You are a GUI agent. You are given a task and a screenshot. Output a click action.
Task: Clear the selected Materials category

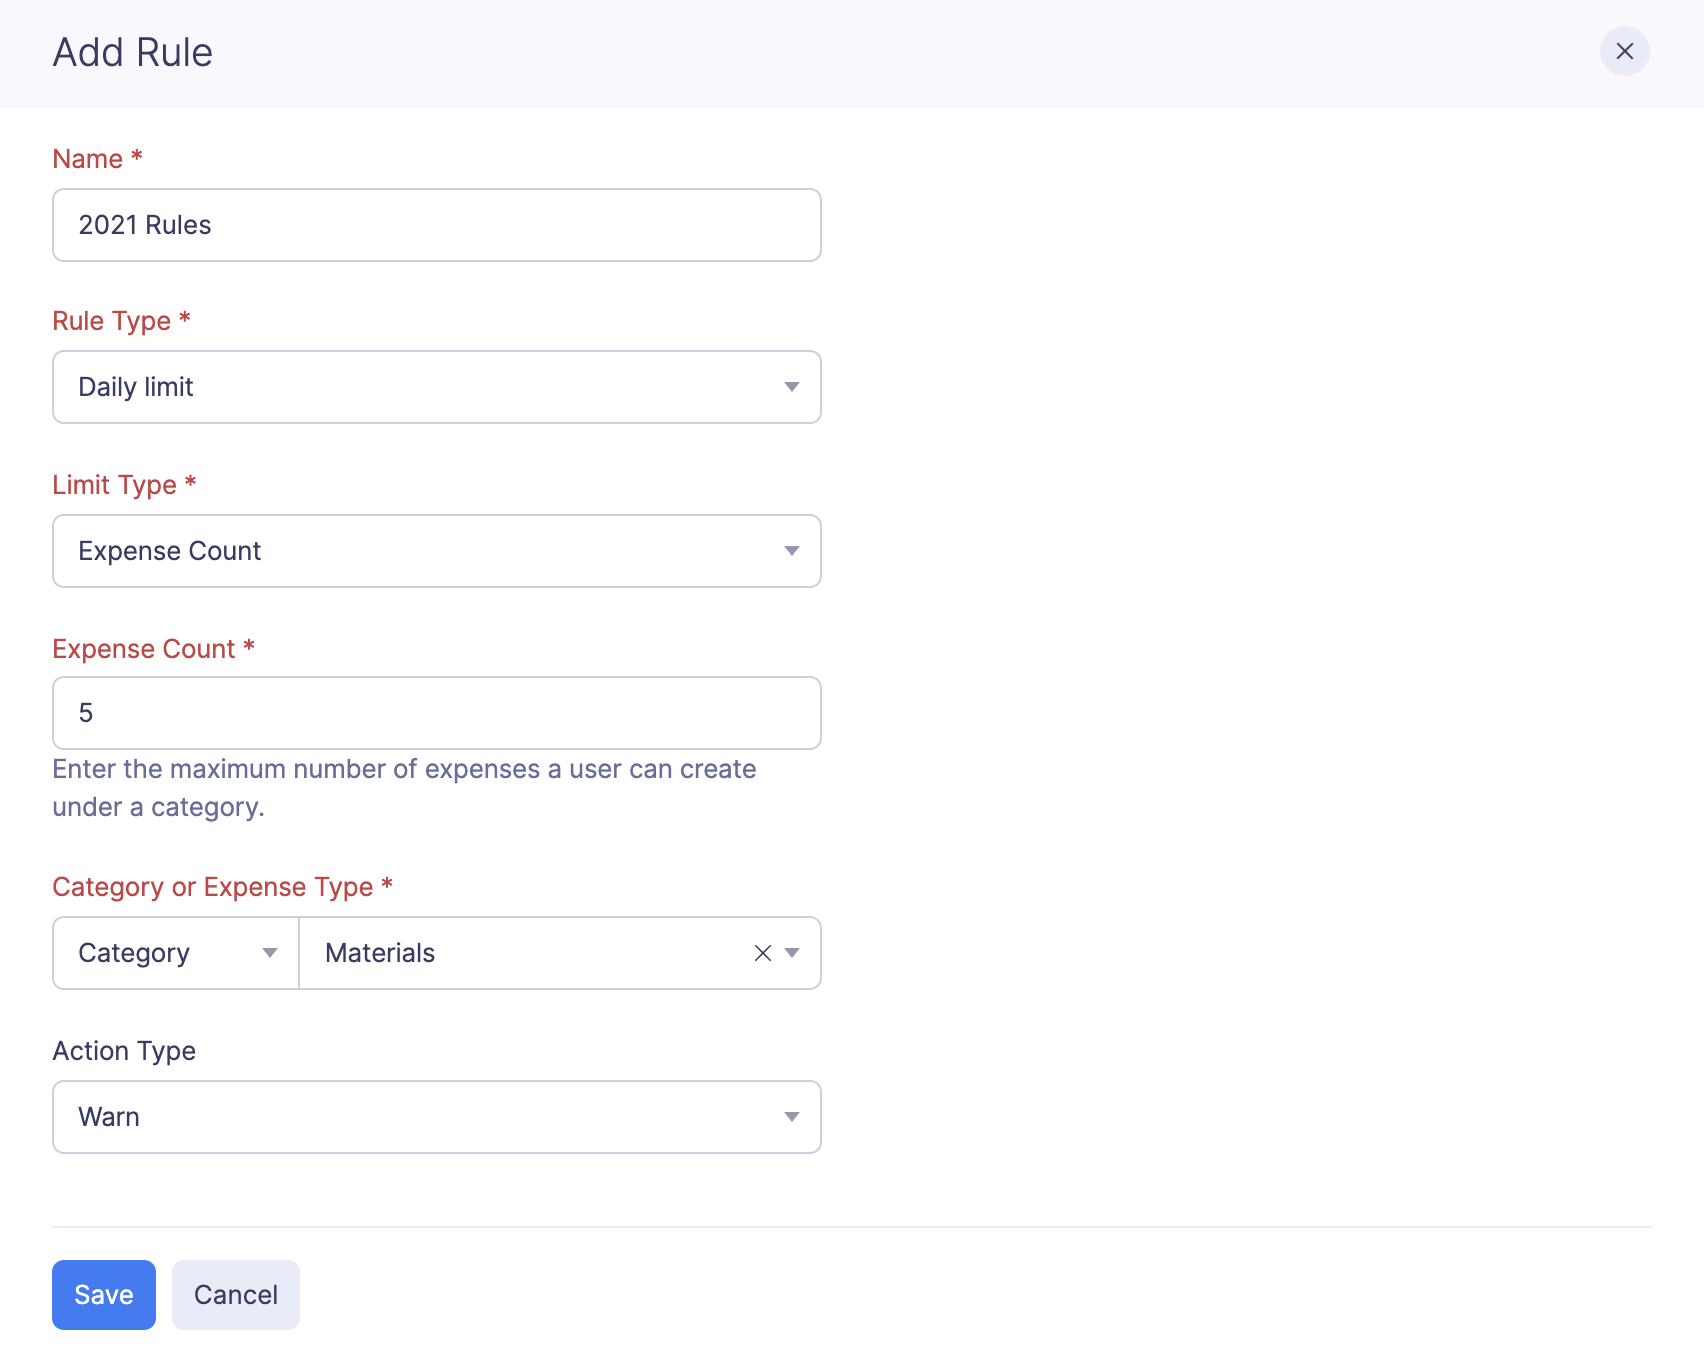click(762, 953)
